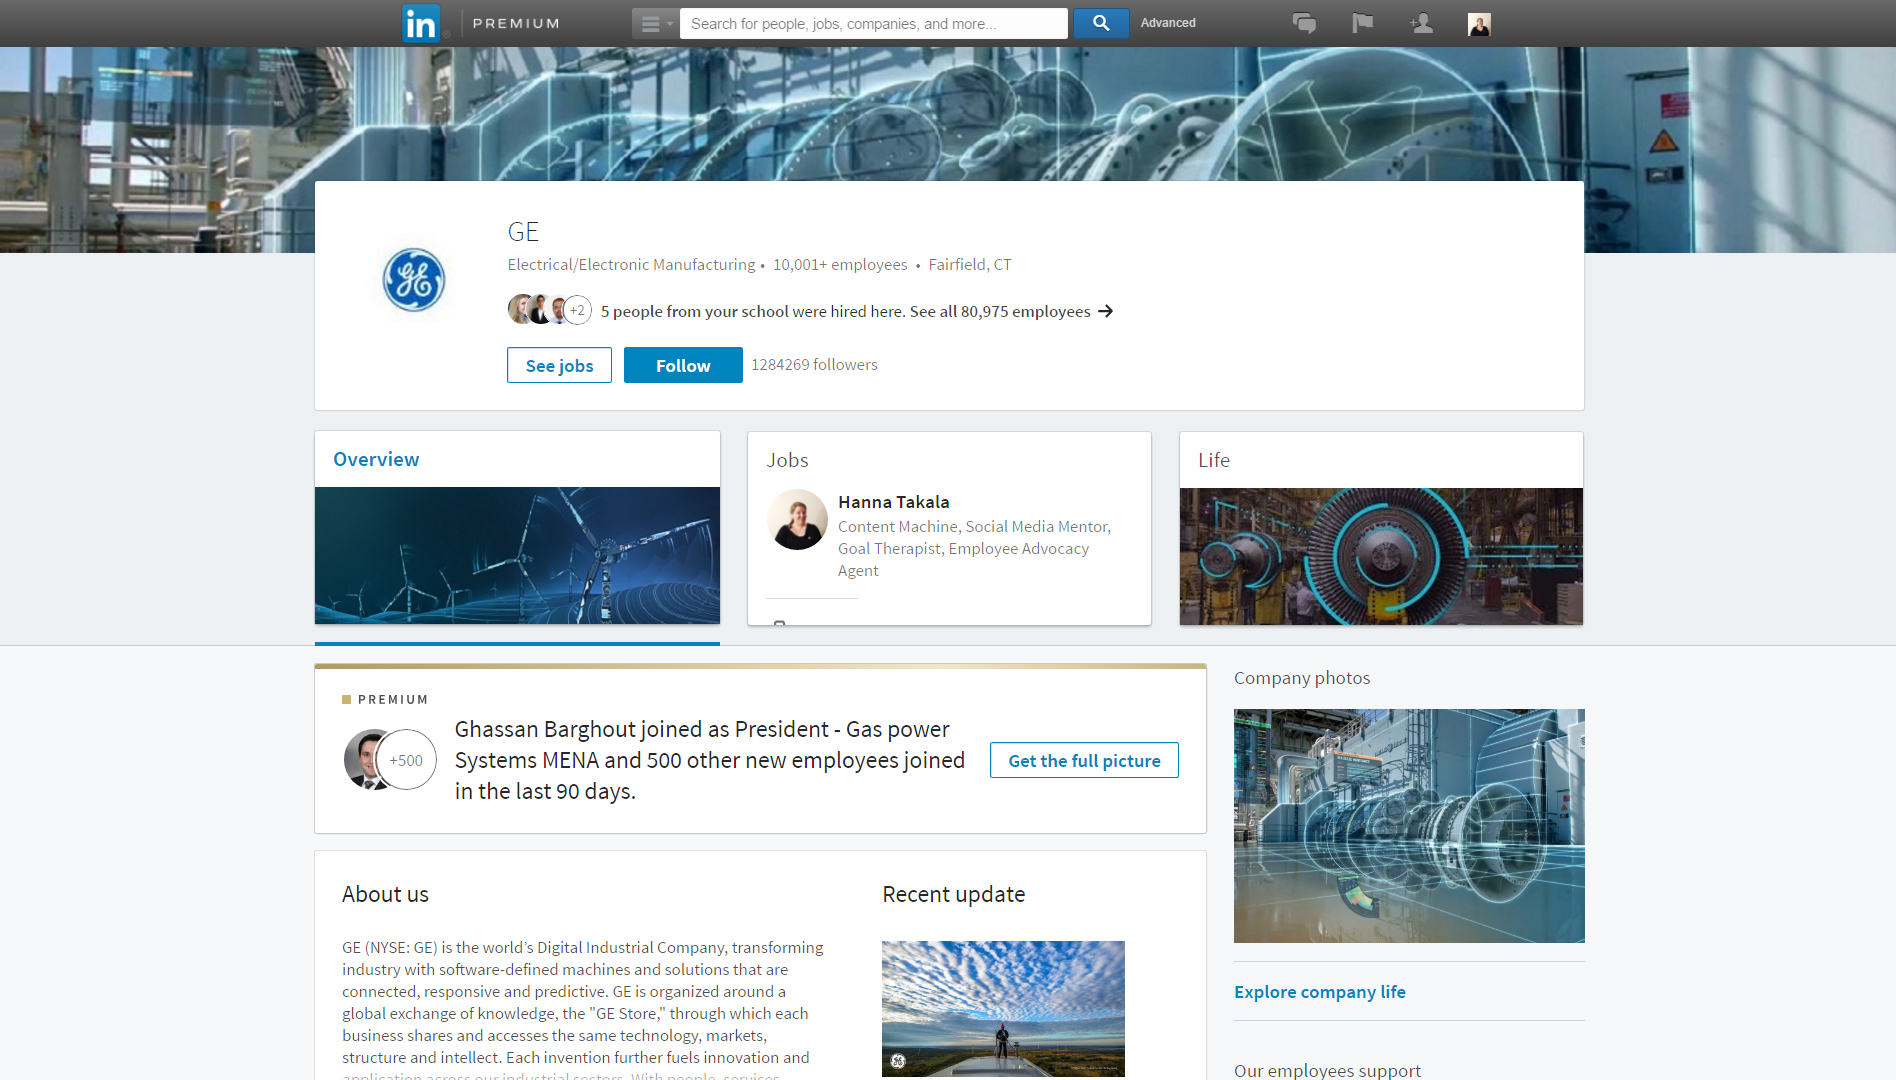Open See all 80,975 employees link
1896x1080 pixels.
point(1000,311)
